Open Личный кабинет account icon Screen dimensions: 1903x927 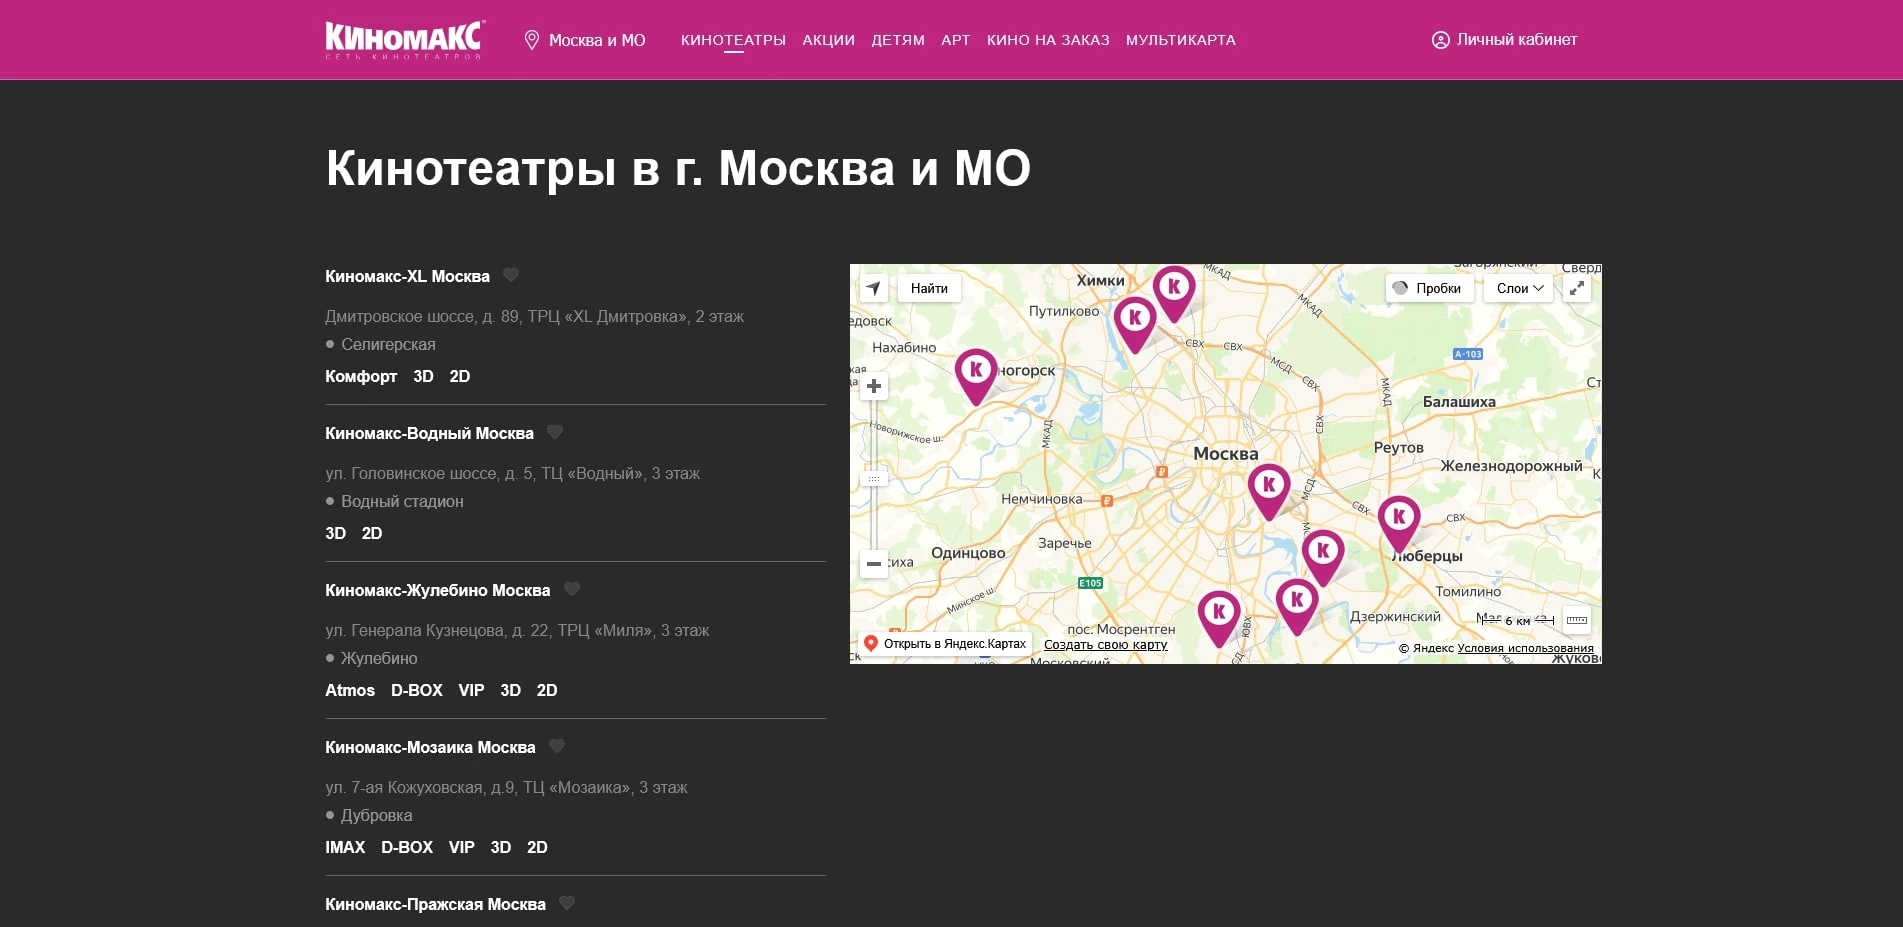[x=1439, y=40]
